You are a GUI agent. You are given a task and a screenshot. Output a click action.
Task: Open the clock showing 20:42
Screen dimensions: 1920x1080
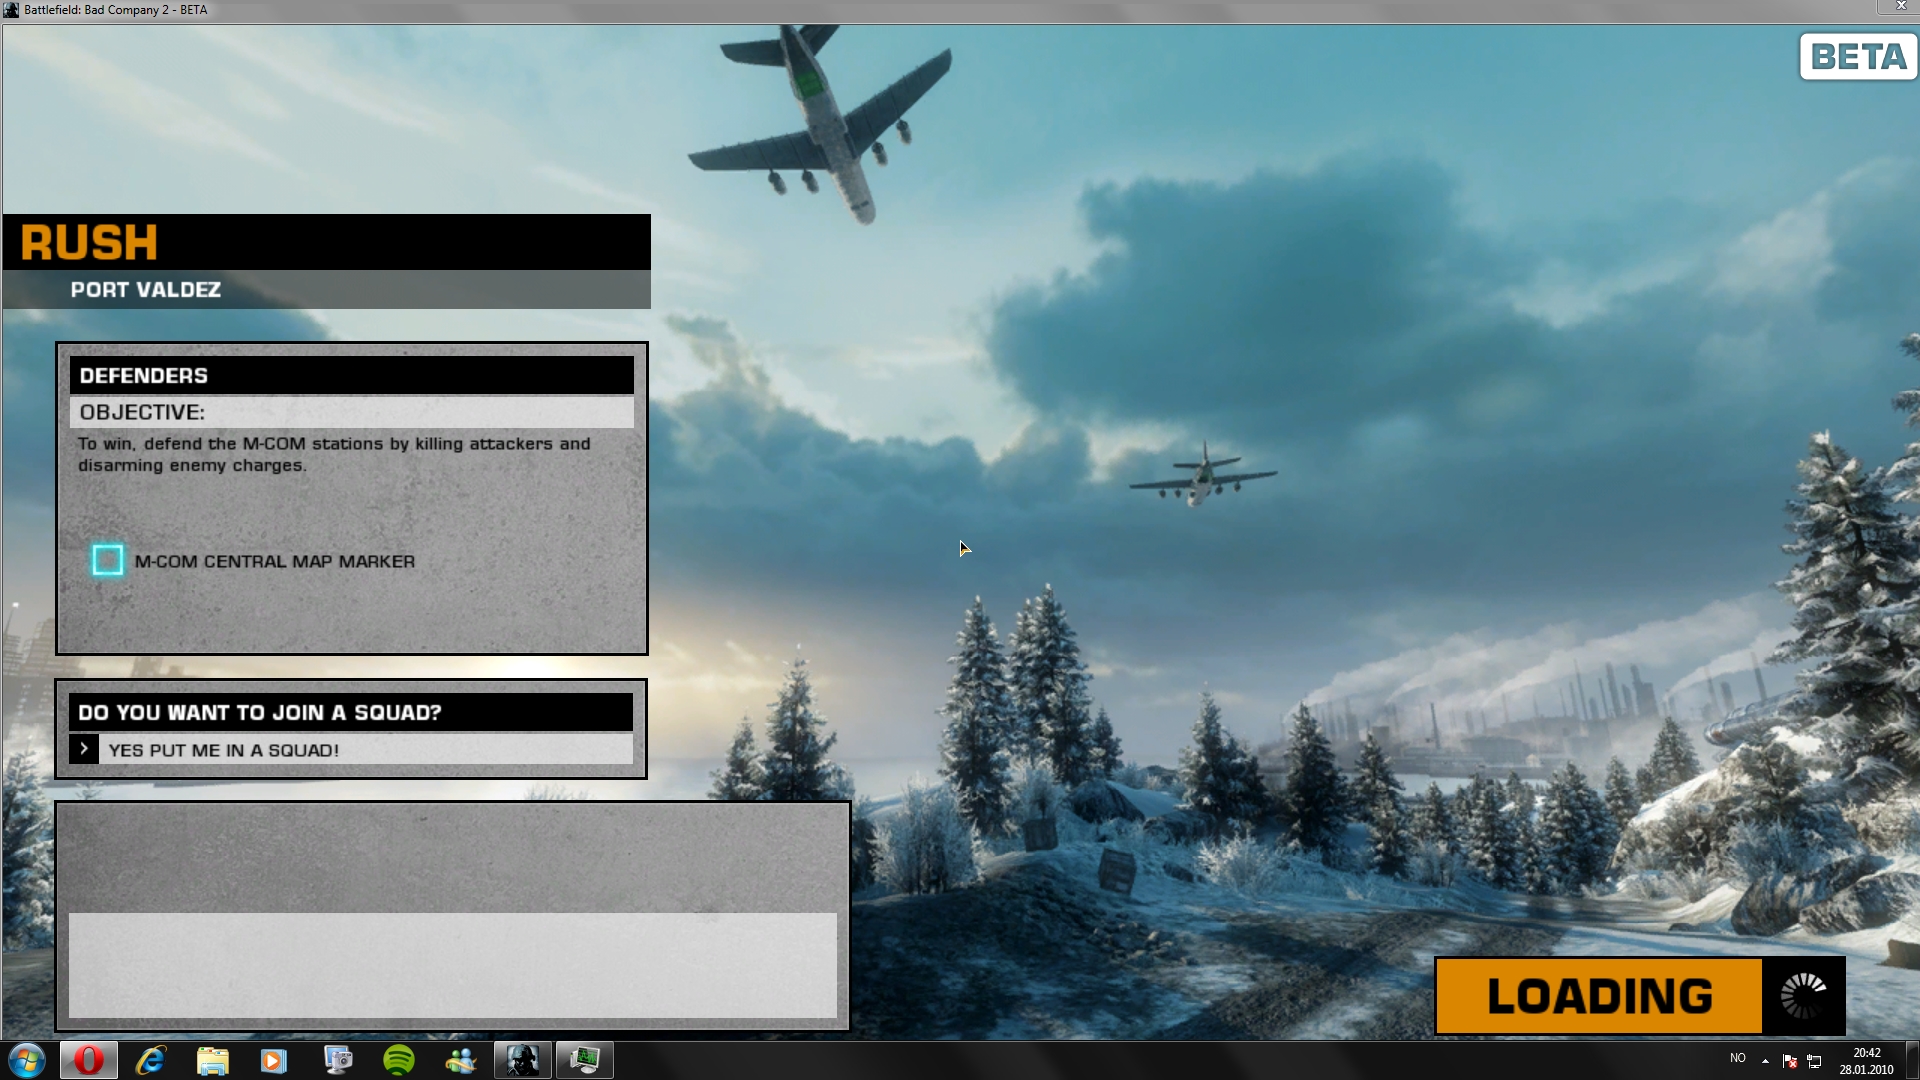click(x=1866, y=1061)
